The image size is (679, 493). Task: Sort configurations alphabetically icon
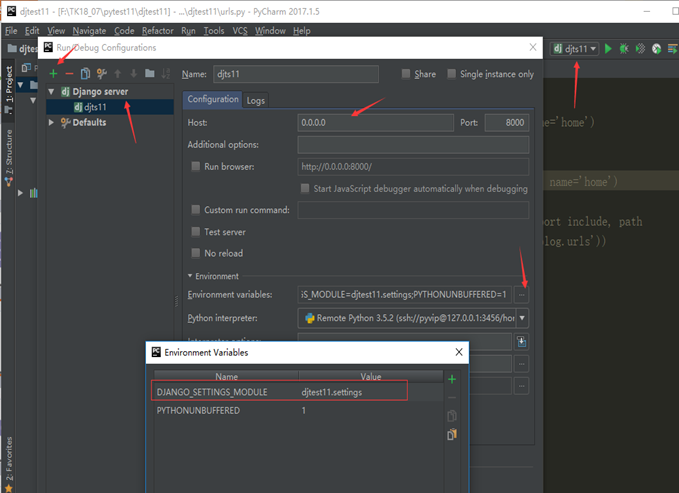pos(166,74)
